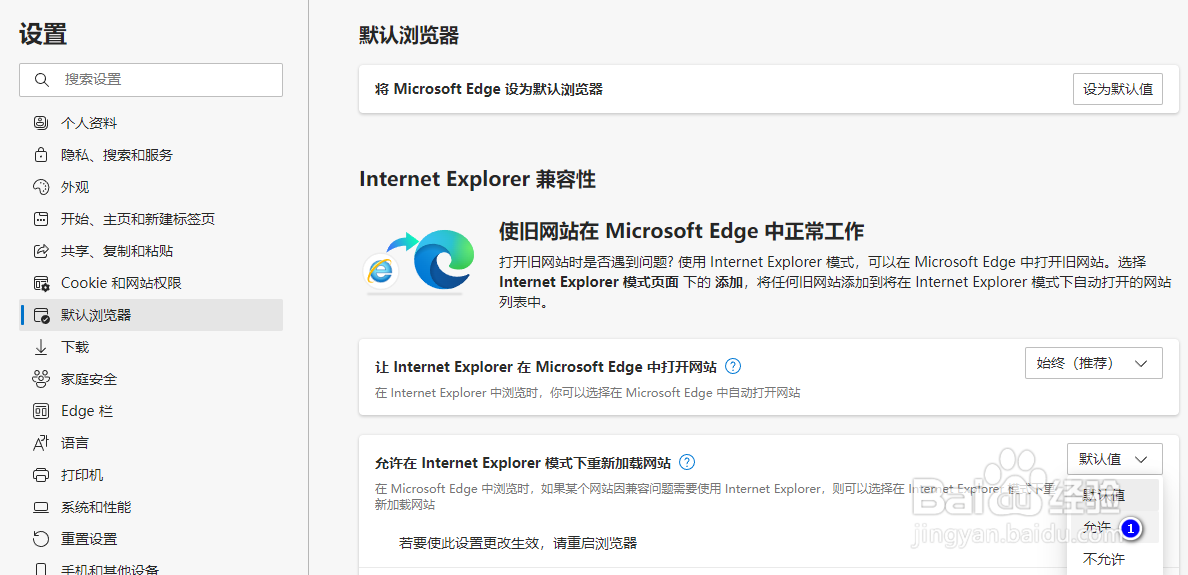Screen dimensions: 1188x575
Task: Click the Edge 栏 sidebar icon
Action: pos(41,411)
